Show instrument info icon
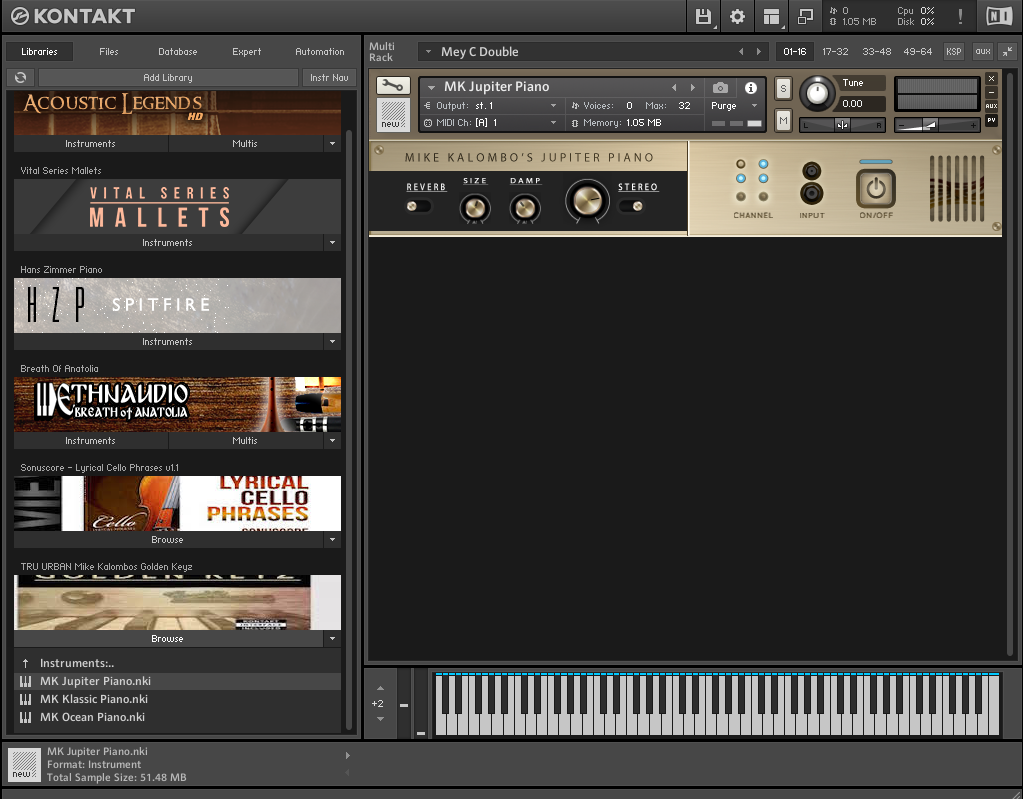This screenshot has height=799, width=1023. click(751, 87)
